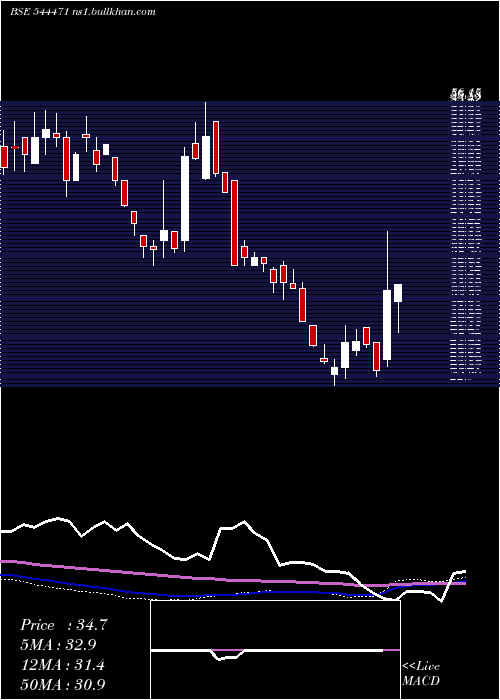
Task: Click the 'BSE 544471 ns1.bullkhan.com' header text
Action: 83,12
